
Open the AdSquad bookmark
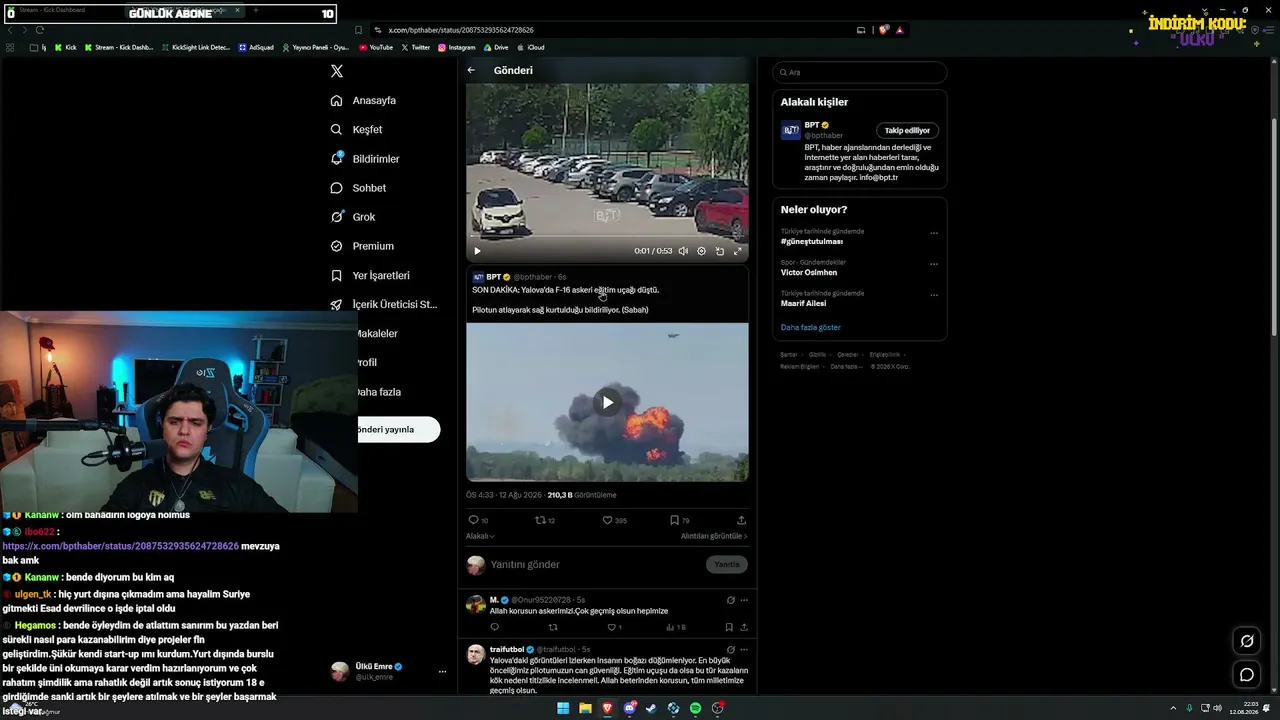click(256, 47)
